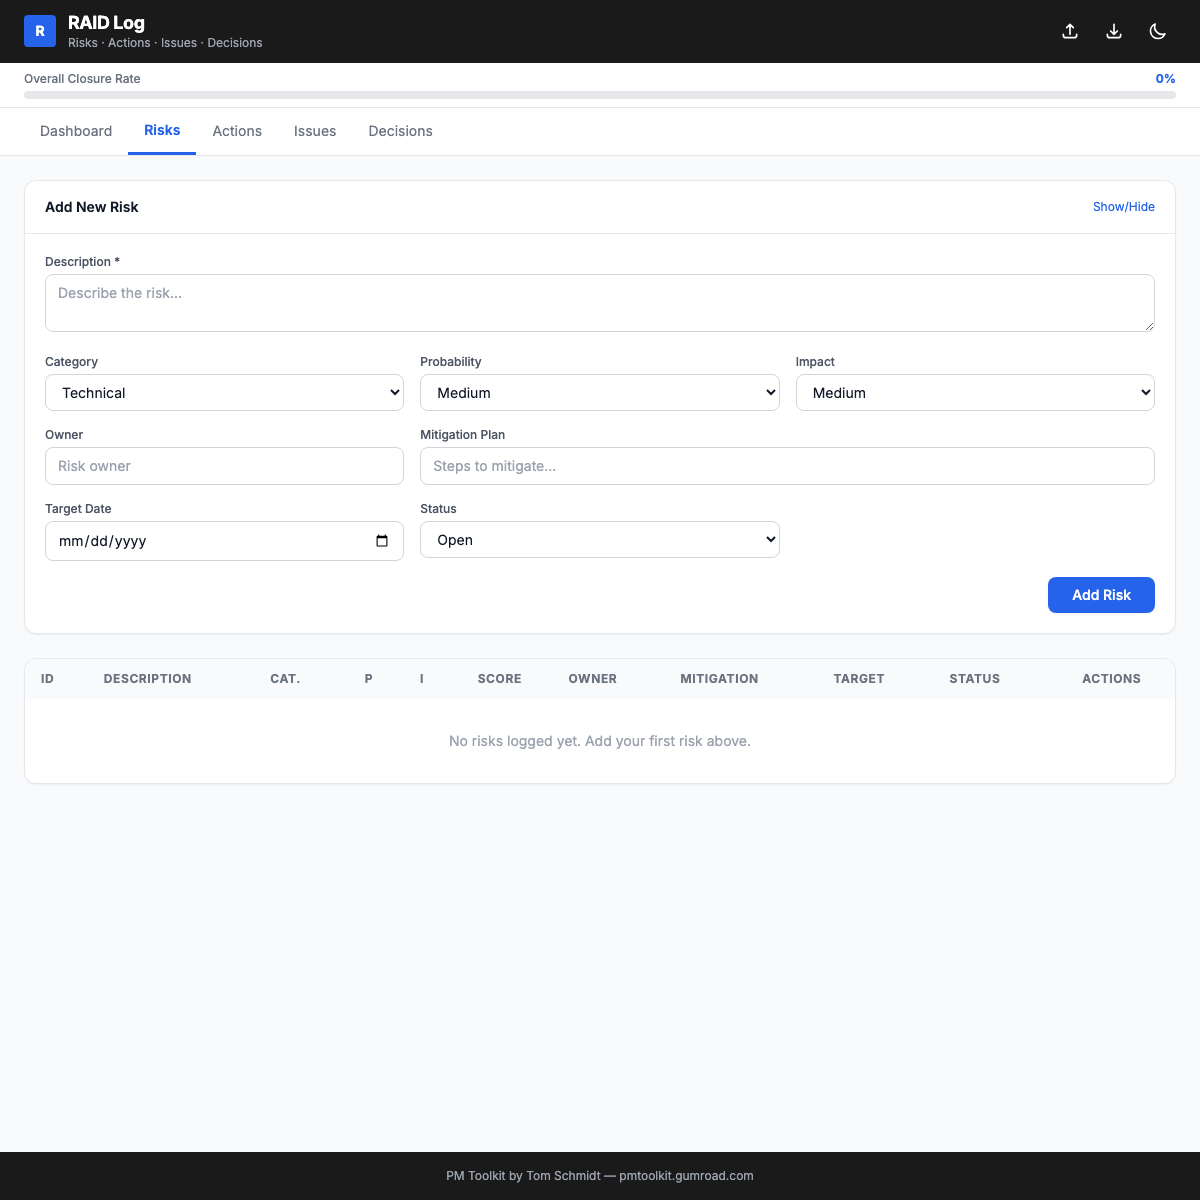1200x1200 pixels.
Task: Click the upload icon in header
Action: [x=1070, y=31]
